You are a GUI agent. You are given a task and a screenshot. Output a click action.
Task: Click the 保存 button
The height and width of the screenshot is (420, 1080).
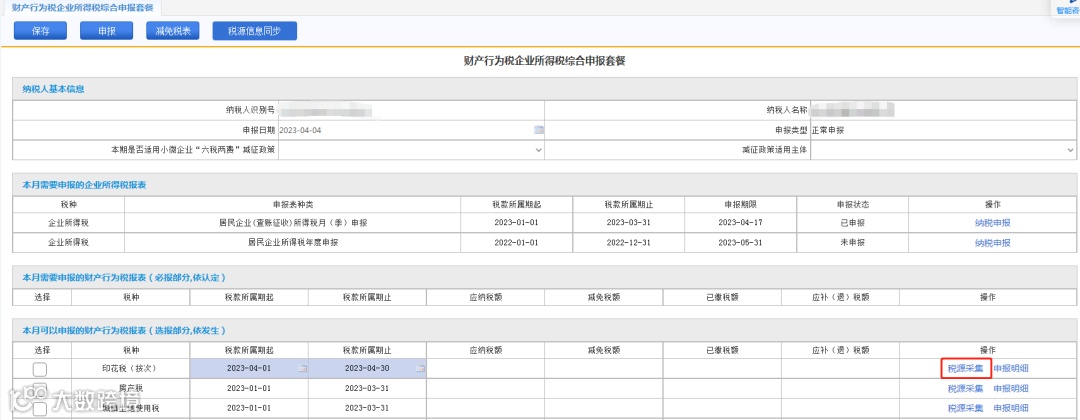pyautogui.click(x=41, y=31)
